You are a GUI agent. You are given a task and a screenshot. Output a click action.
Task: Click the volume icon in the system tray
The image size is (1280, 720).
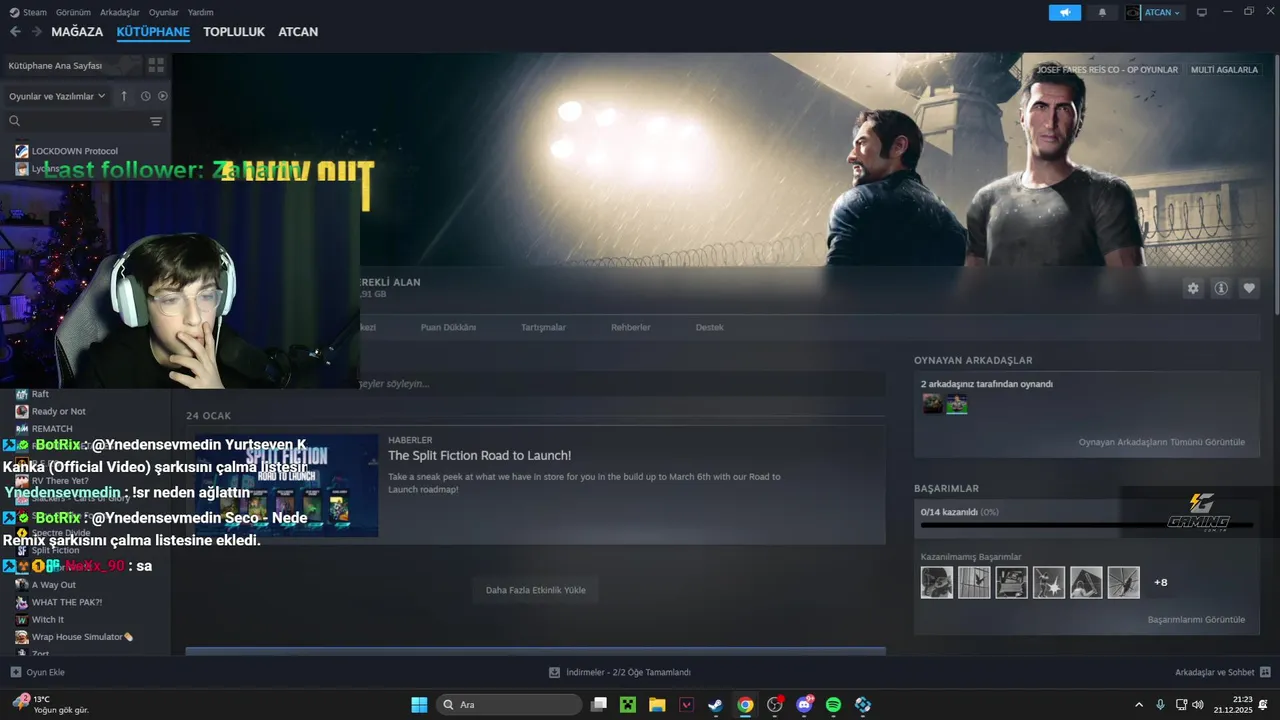click(1199, 705)
